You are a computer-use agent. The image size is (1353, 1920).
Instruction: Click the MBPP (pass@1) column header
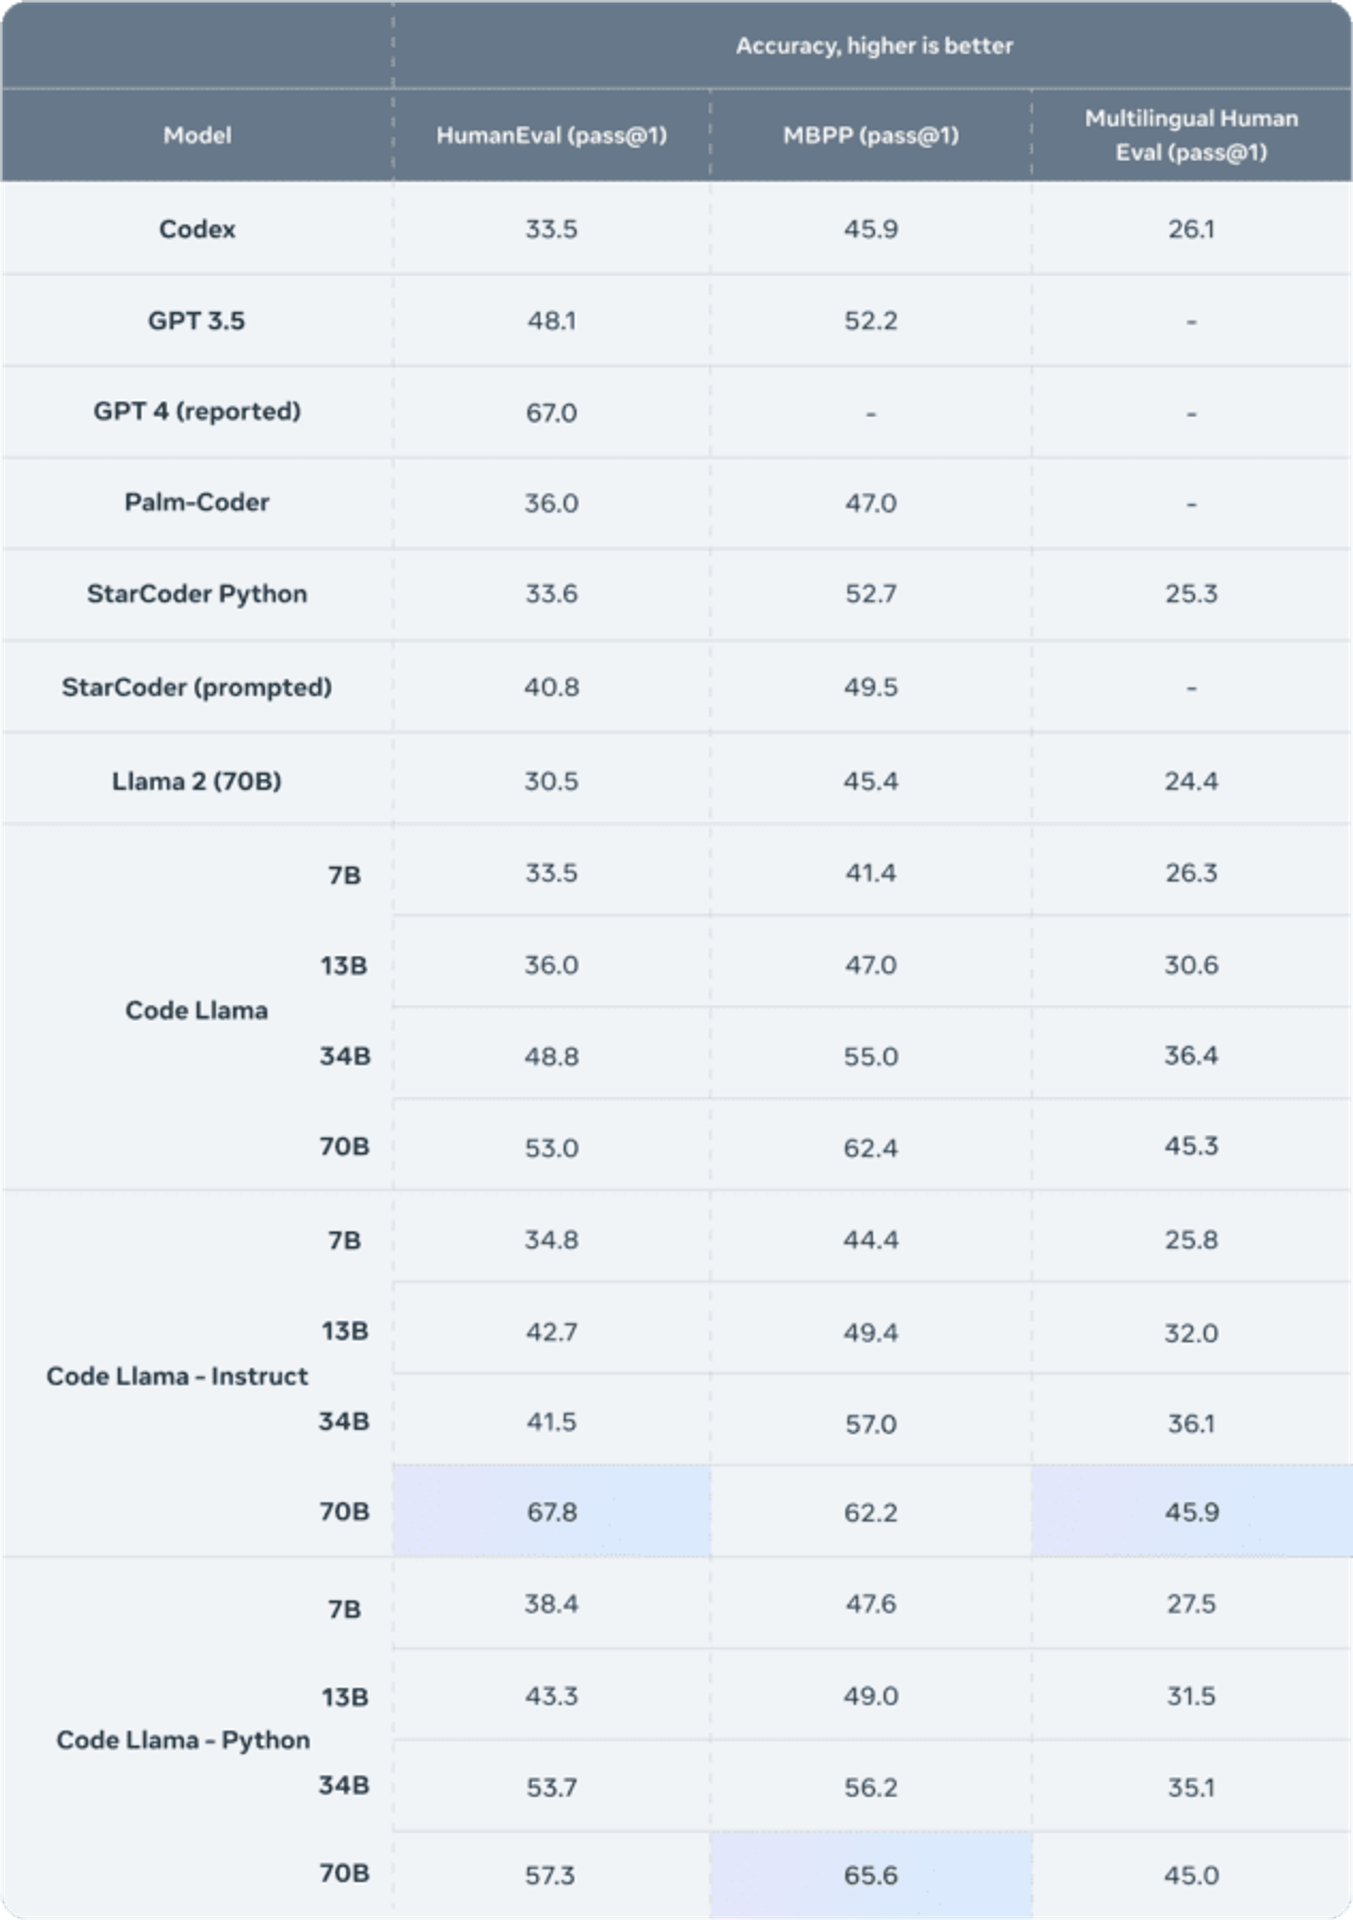point(870,135)
